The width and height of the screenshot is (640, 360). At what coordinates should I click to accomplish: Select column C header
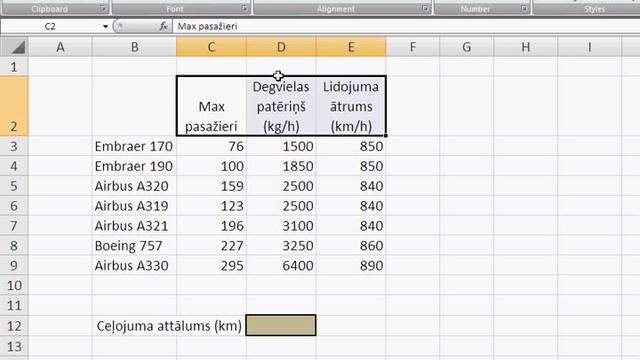coord(211,47)
